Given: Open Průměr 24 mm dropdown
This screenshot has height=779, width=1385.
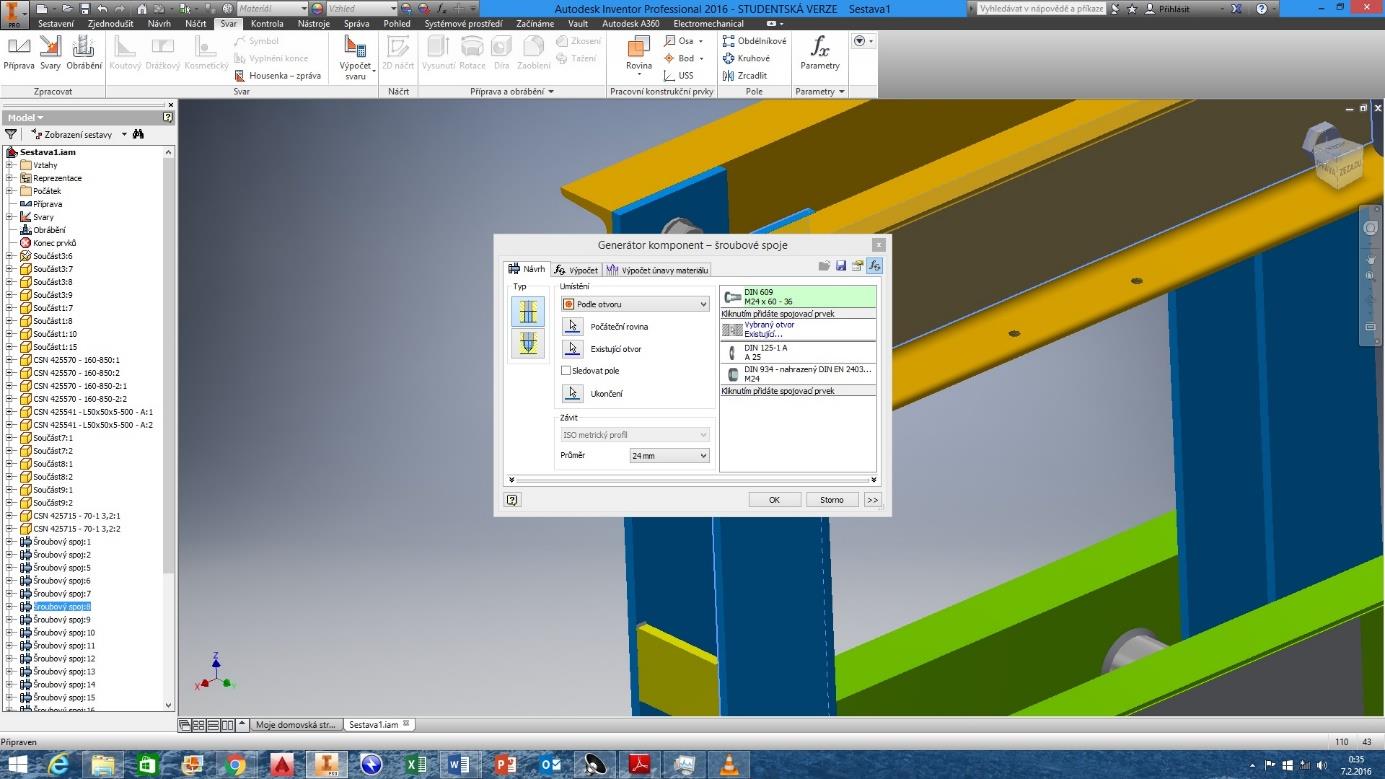Looking at the screenshot, I should pos(669,455).
